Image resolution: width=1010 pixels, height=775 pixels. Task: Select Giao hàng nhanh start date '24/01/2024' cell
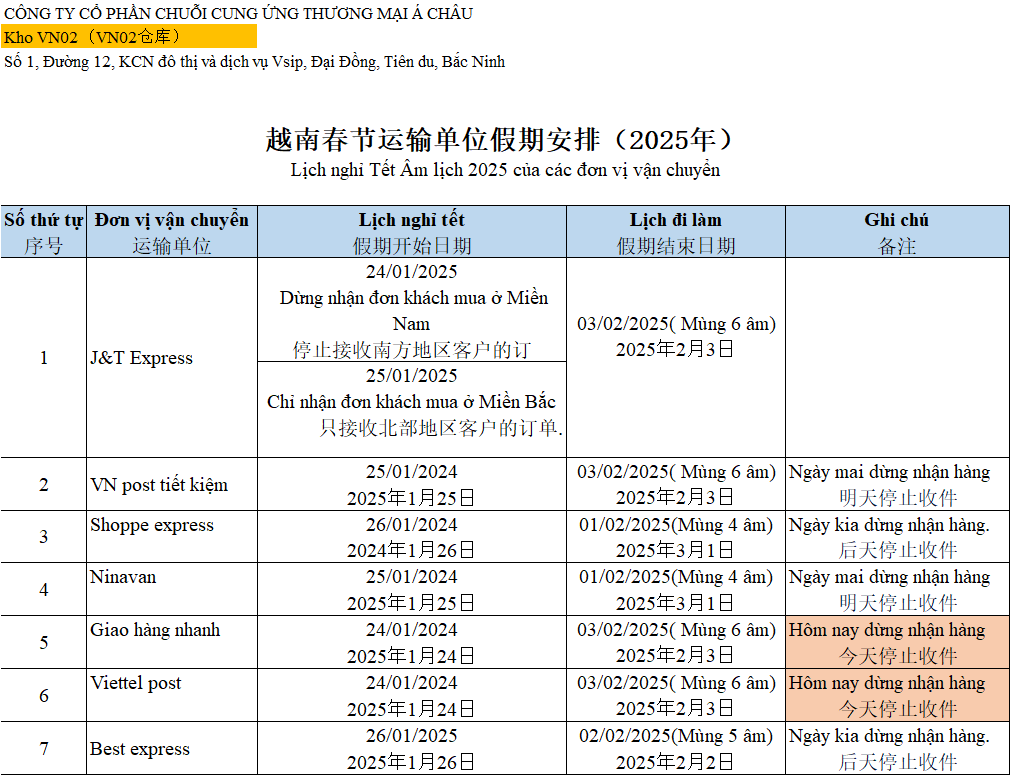(412, 642)
